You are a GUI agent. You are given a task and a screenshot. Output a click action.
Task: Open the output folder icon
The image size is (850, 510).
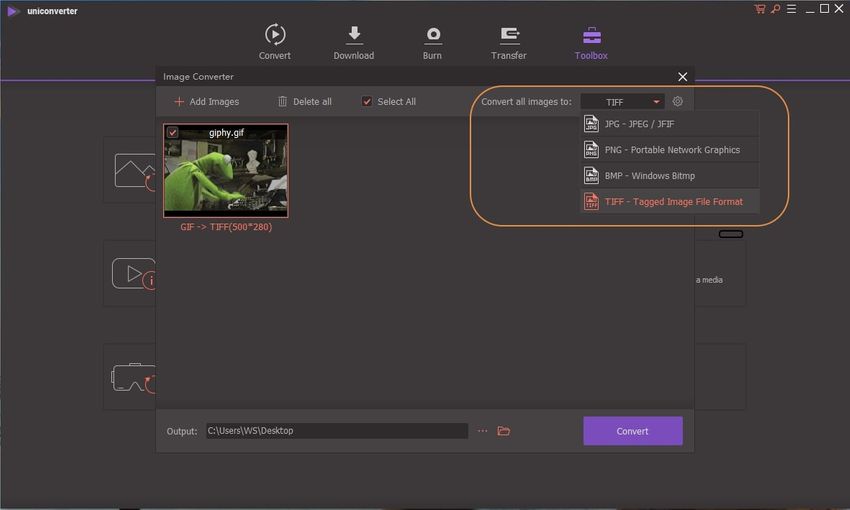(x=504, y=431)
